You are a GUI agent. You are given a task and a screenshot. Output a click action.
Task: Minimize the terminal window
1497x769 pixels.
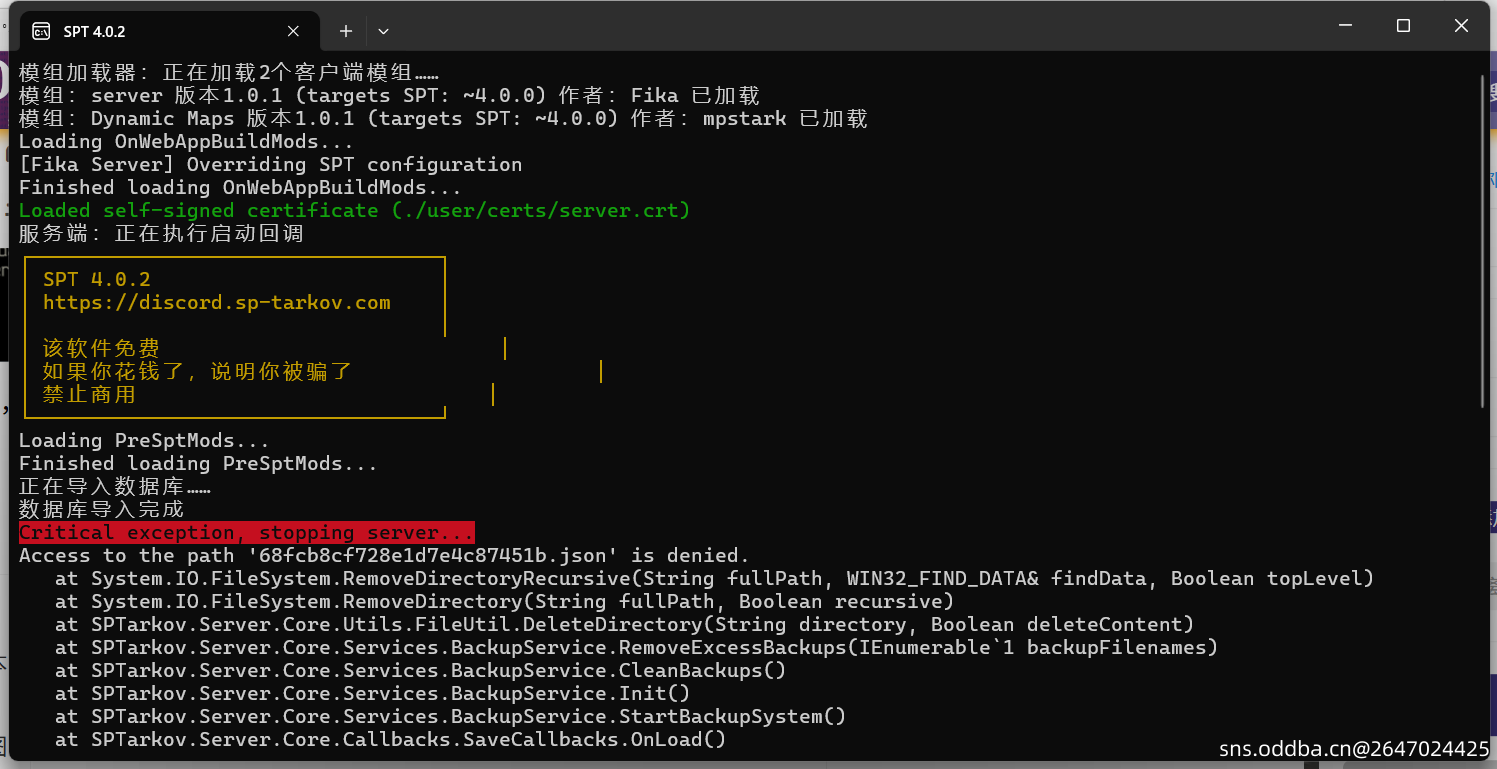1347,26
